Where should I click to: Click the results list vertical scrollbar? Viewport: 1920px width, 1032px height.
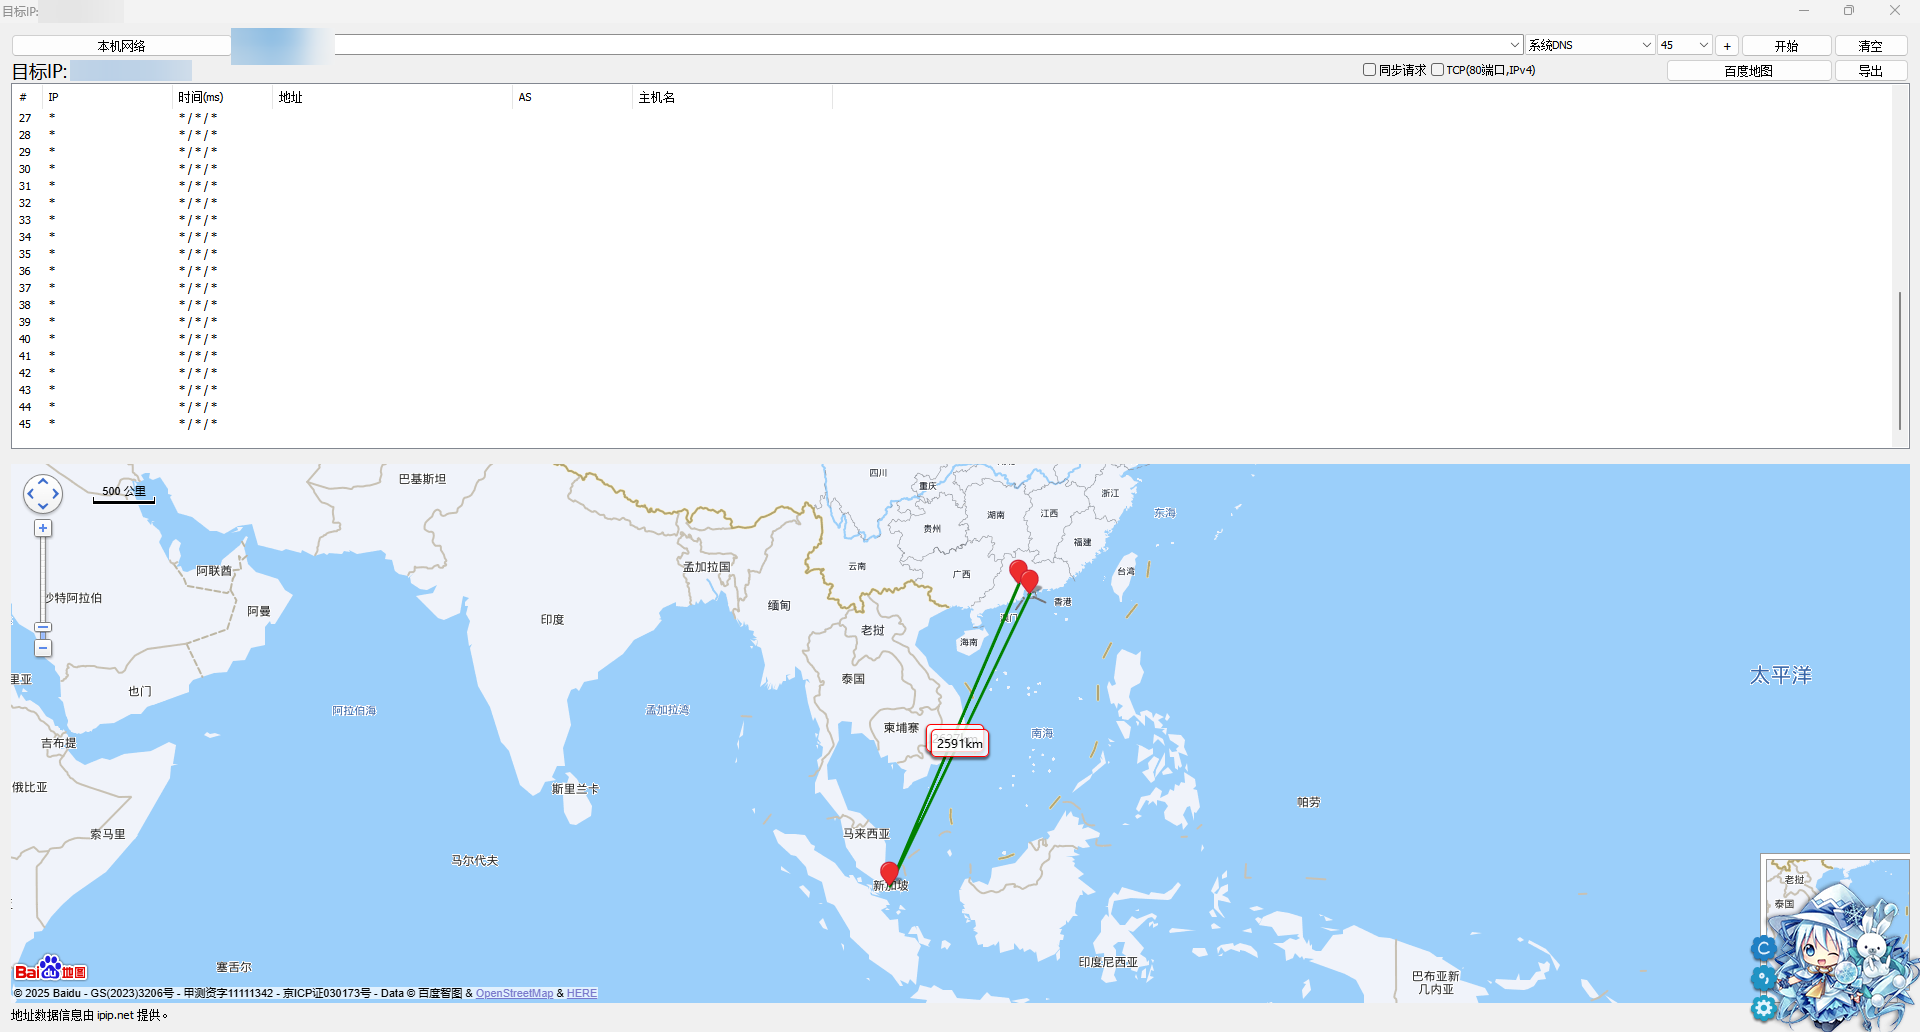pos(1899,360)
